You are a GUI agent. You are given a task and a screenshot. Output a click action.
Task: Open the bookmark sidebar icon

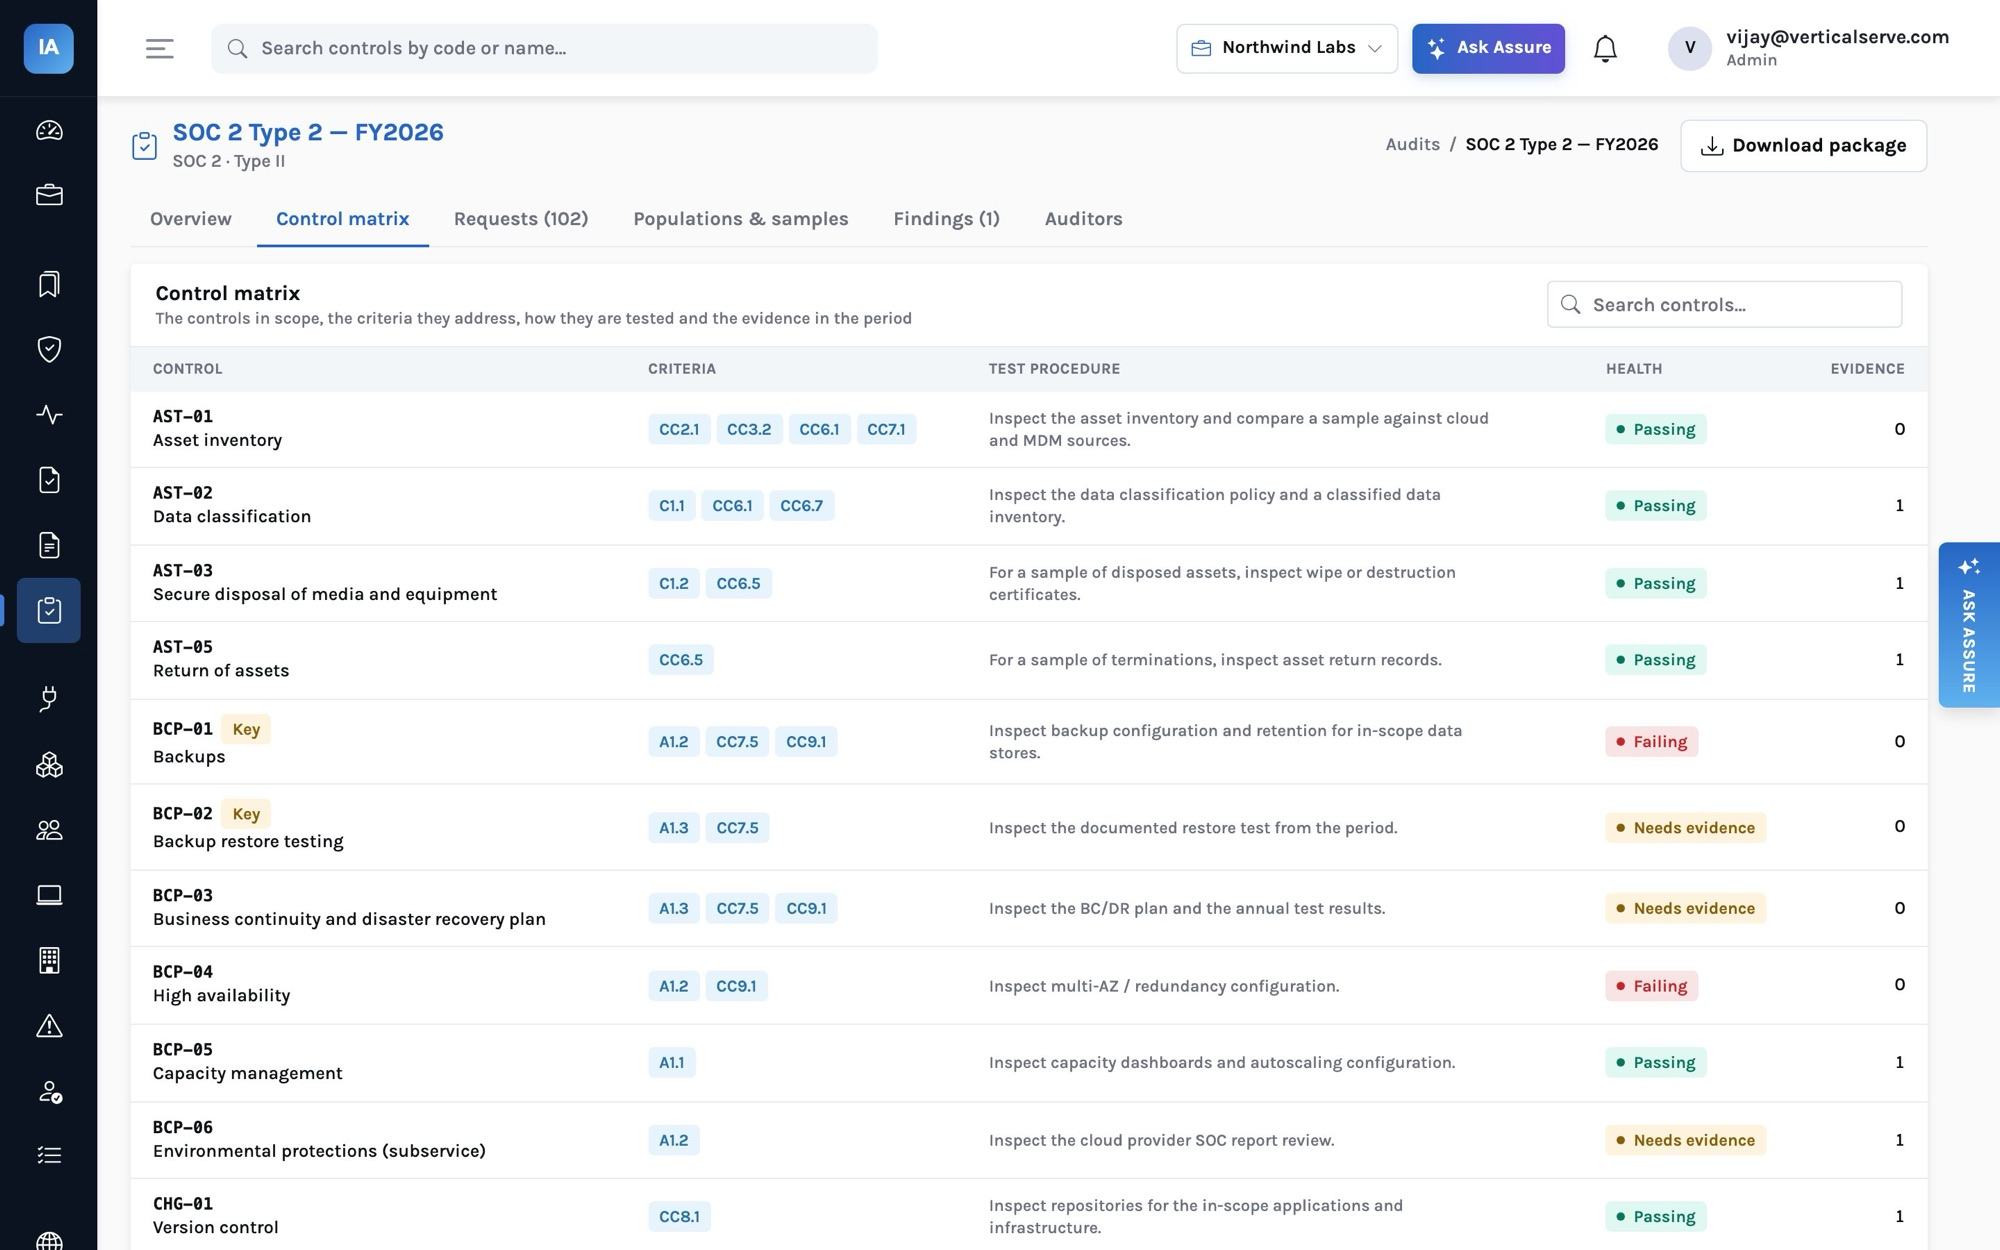pos(49,284)
